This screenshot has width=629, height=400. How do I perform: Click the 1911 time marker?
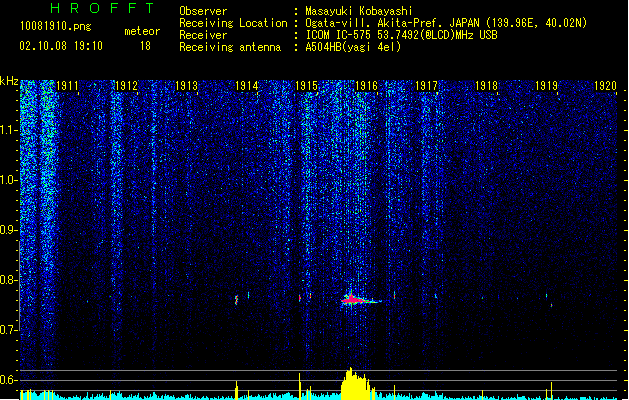pos(67,86)
